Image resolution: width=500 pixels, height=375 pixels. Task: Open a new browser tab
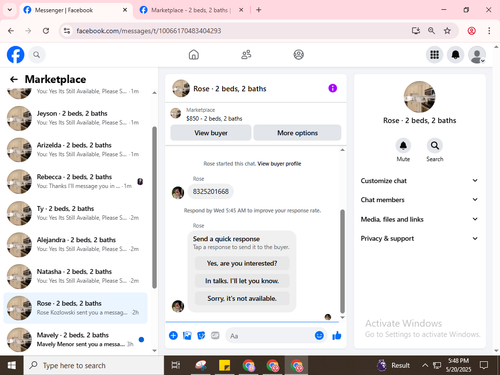pyautogui.click(x=258, y=10)
